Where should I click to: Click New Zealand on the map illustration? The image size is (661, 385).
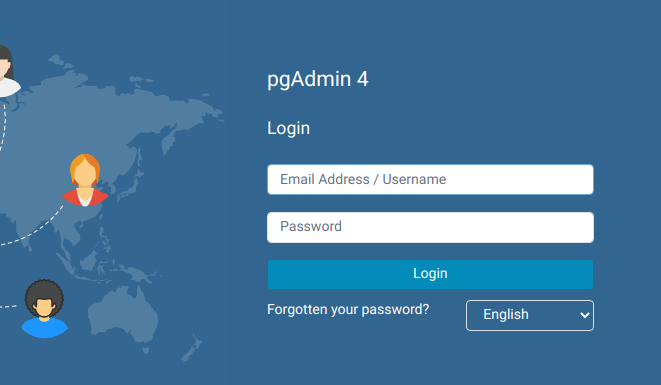[x=192, y=347]
